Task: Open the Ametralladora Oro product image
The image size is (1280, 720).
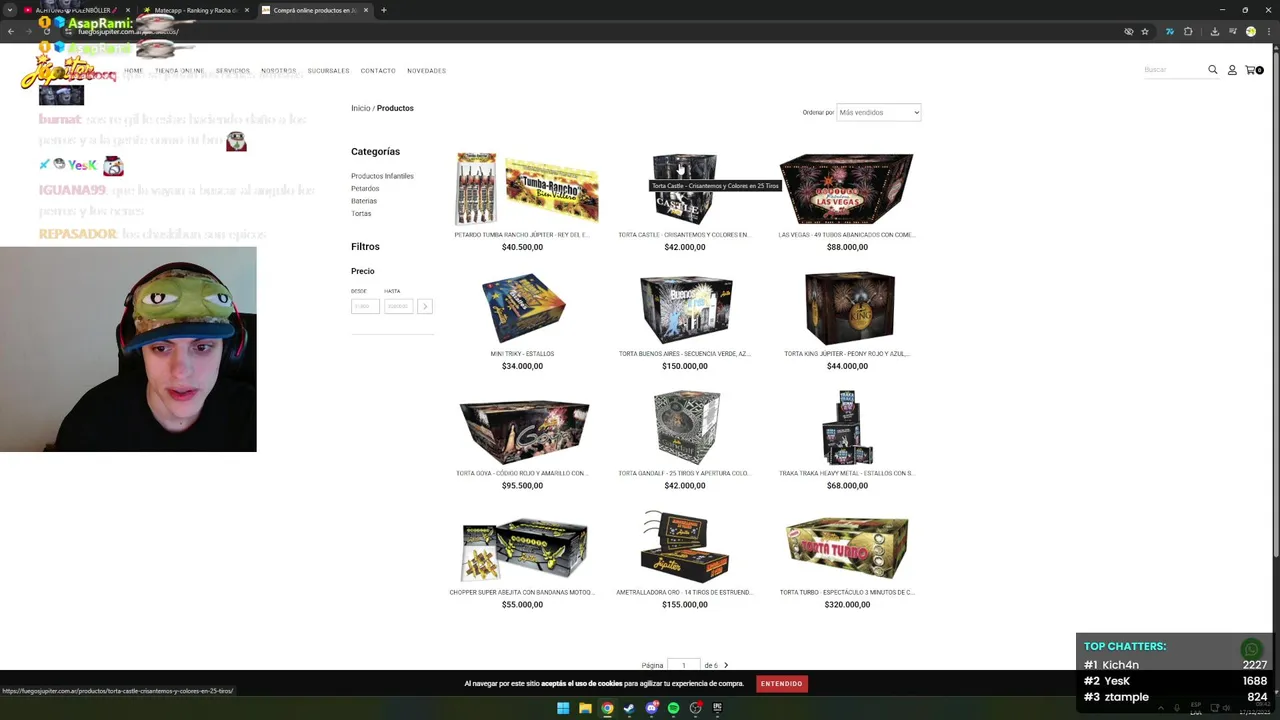Action: pyautogui.click(x=685, y=546)
